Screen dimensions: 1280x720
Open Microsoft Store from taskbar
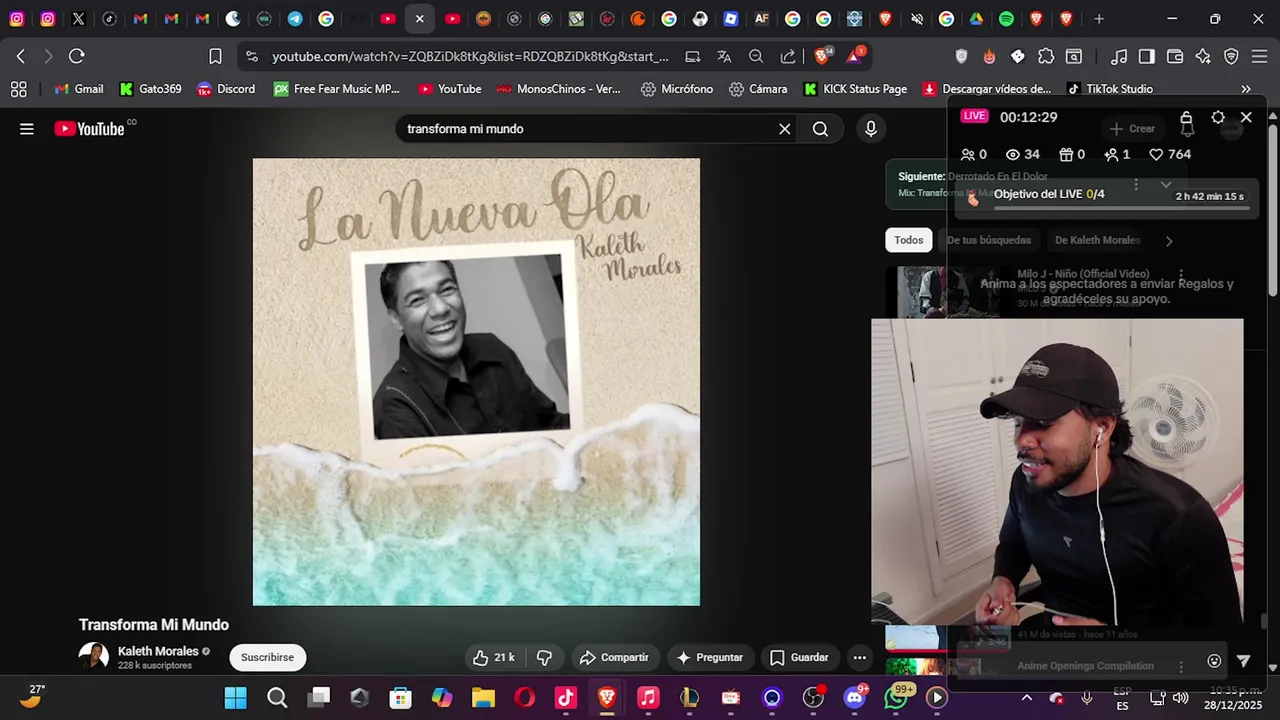tap(400, 698)
